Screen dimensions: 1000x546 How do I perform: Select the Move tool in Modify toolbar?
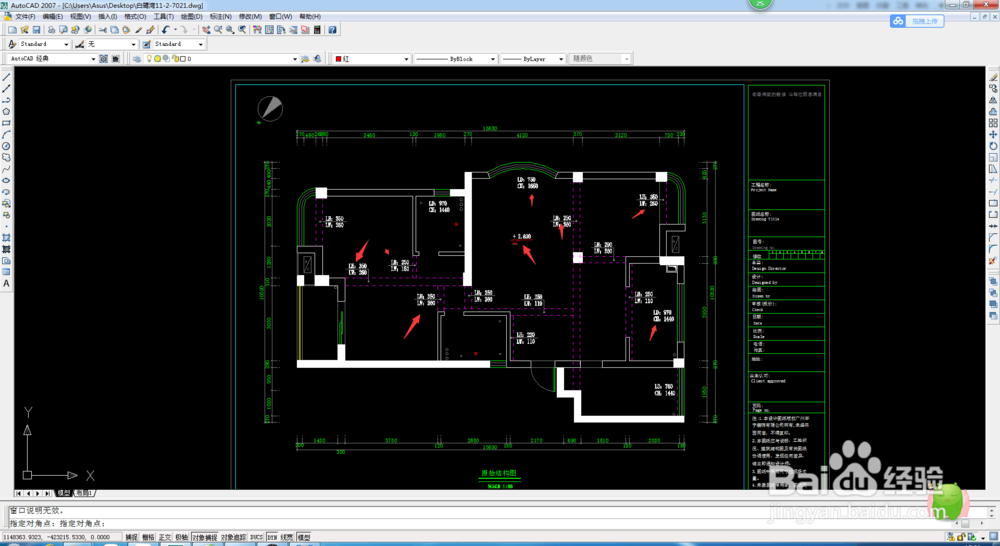(x=993, y=134)
